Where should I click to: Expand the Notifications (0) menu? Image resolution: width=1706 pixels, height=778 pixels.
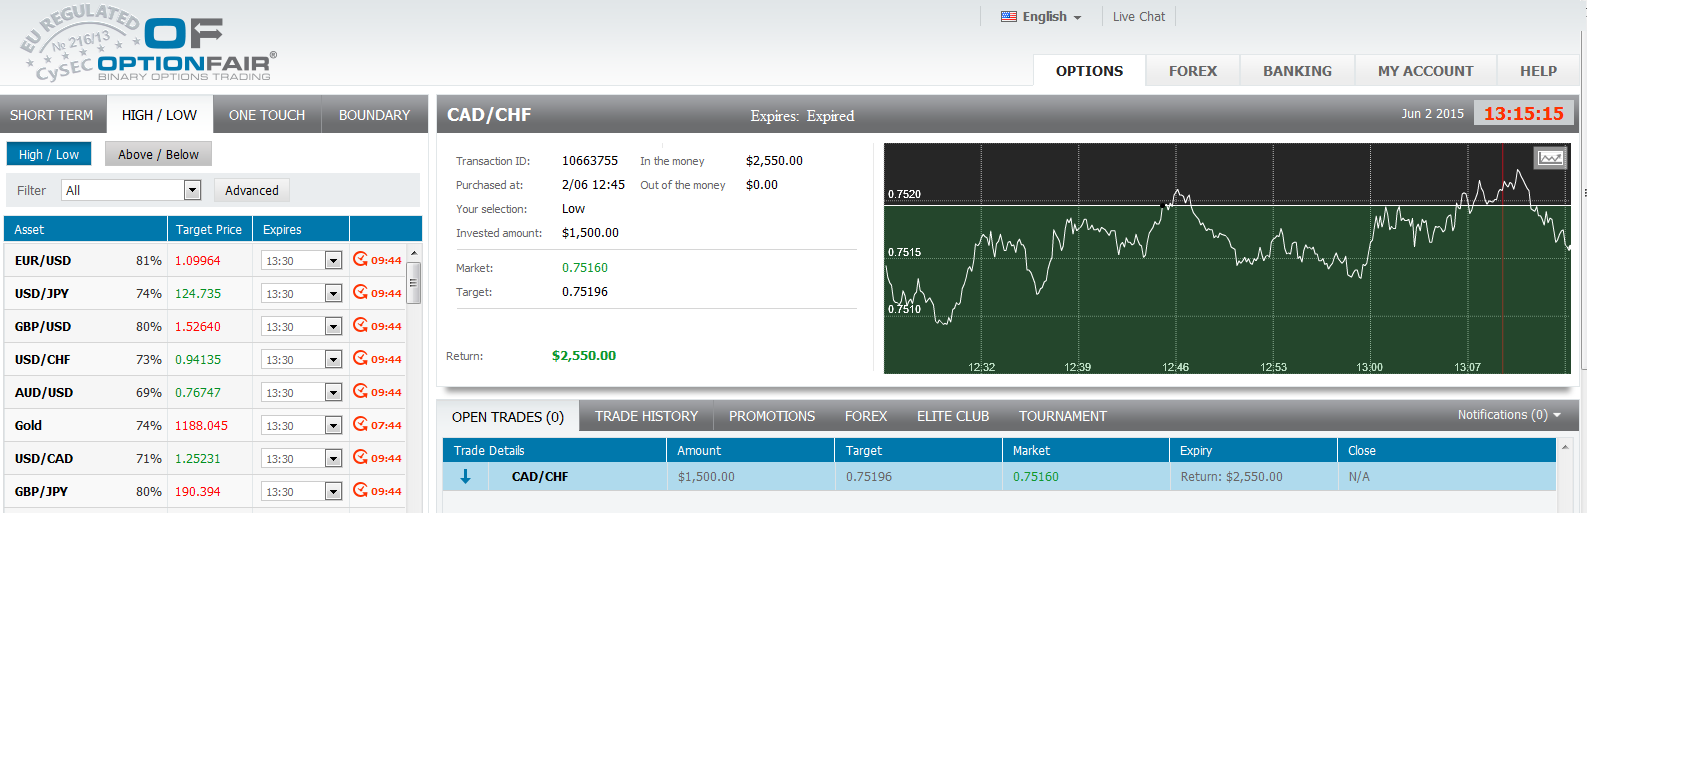click(x=1508, y=415)
